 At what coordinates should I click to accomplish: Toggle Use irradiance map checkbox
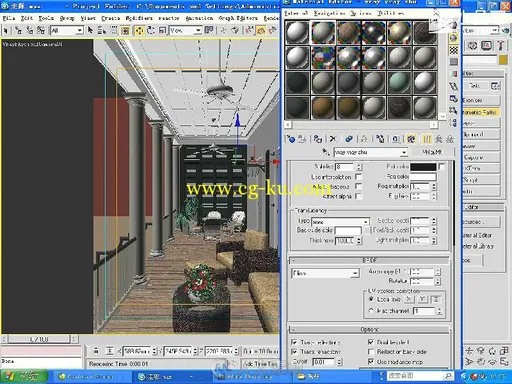pyautogui.click(x=371, y=361)
